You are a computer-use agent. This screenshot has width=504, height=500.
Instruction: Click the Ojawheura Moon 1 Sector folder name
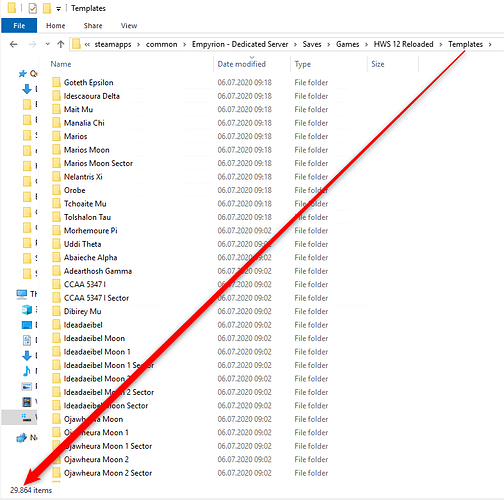point(108,446)
